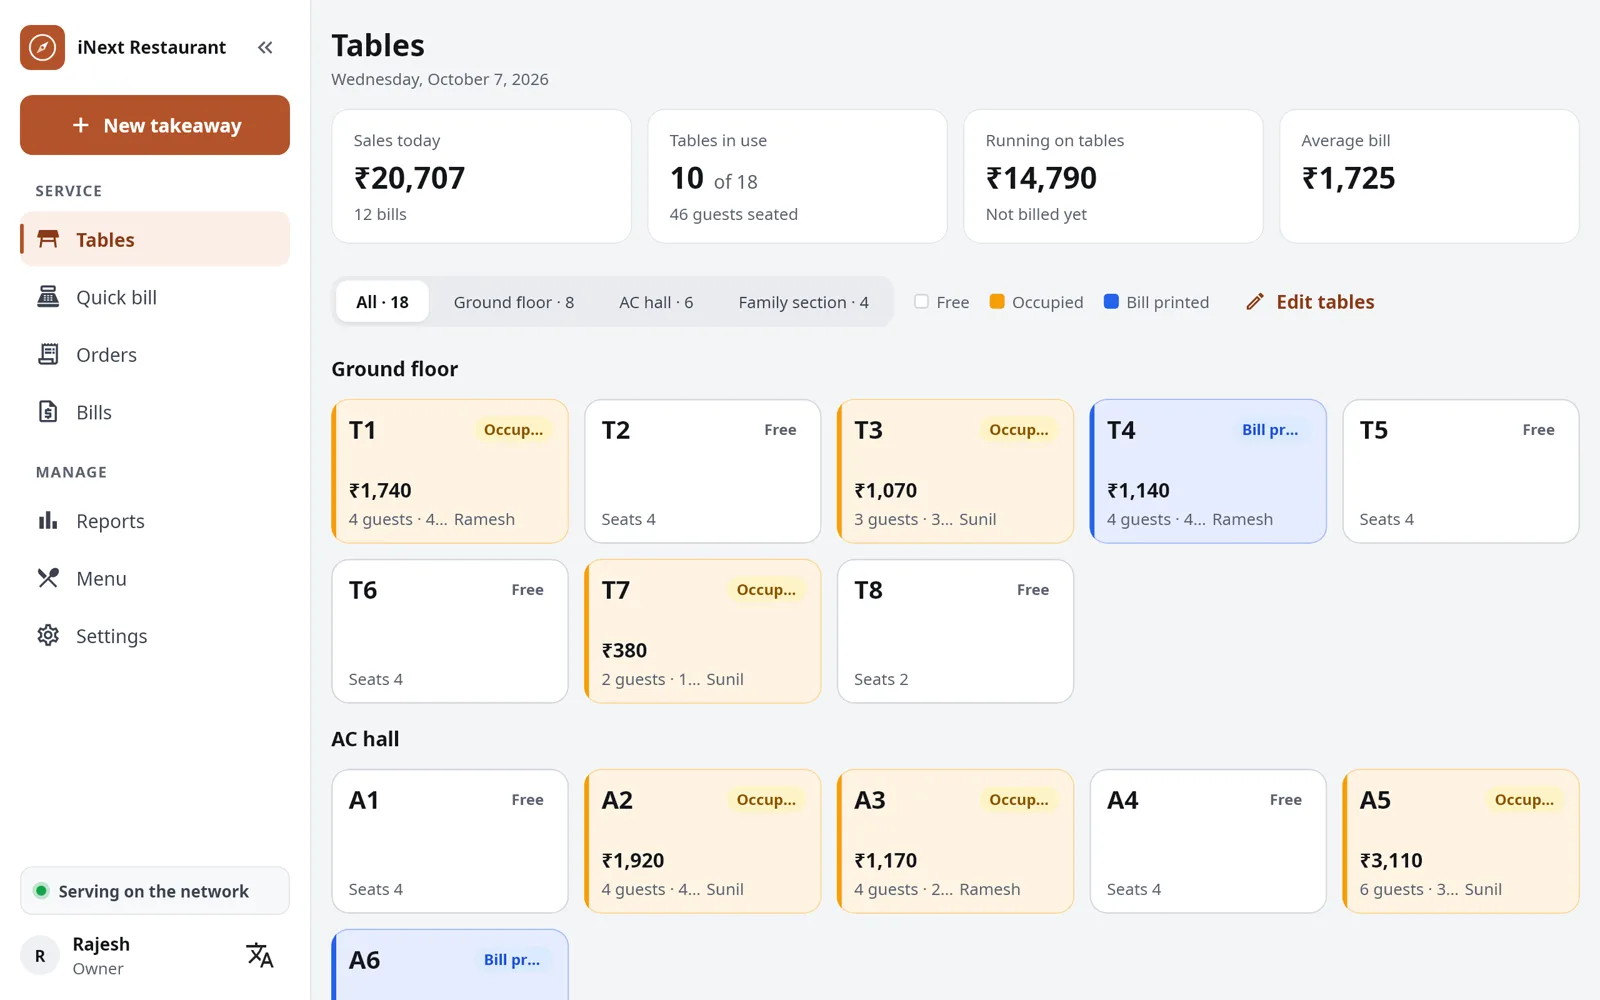Switch to Family section · 4 tab
This screenshot has height=1000, width=1600.
point(804,302)
